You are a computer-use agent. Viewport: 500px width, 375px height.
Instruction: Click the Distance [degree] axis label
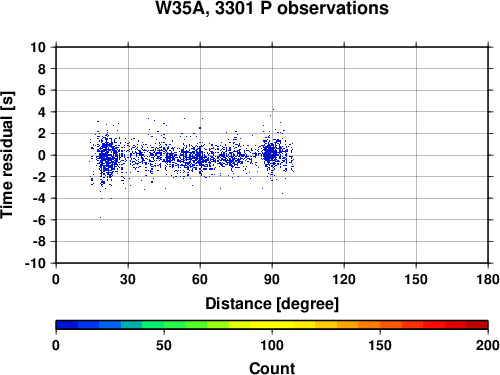pyautogui.click(x=272, y=304)
